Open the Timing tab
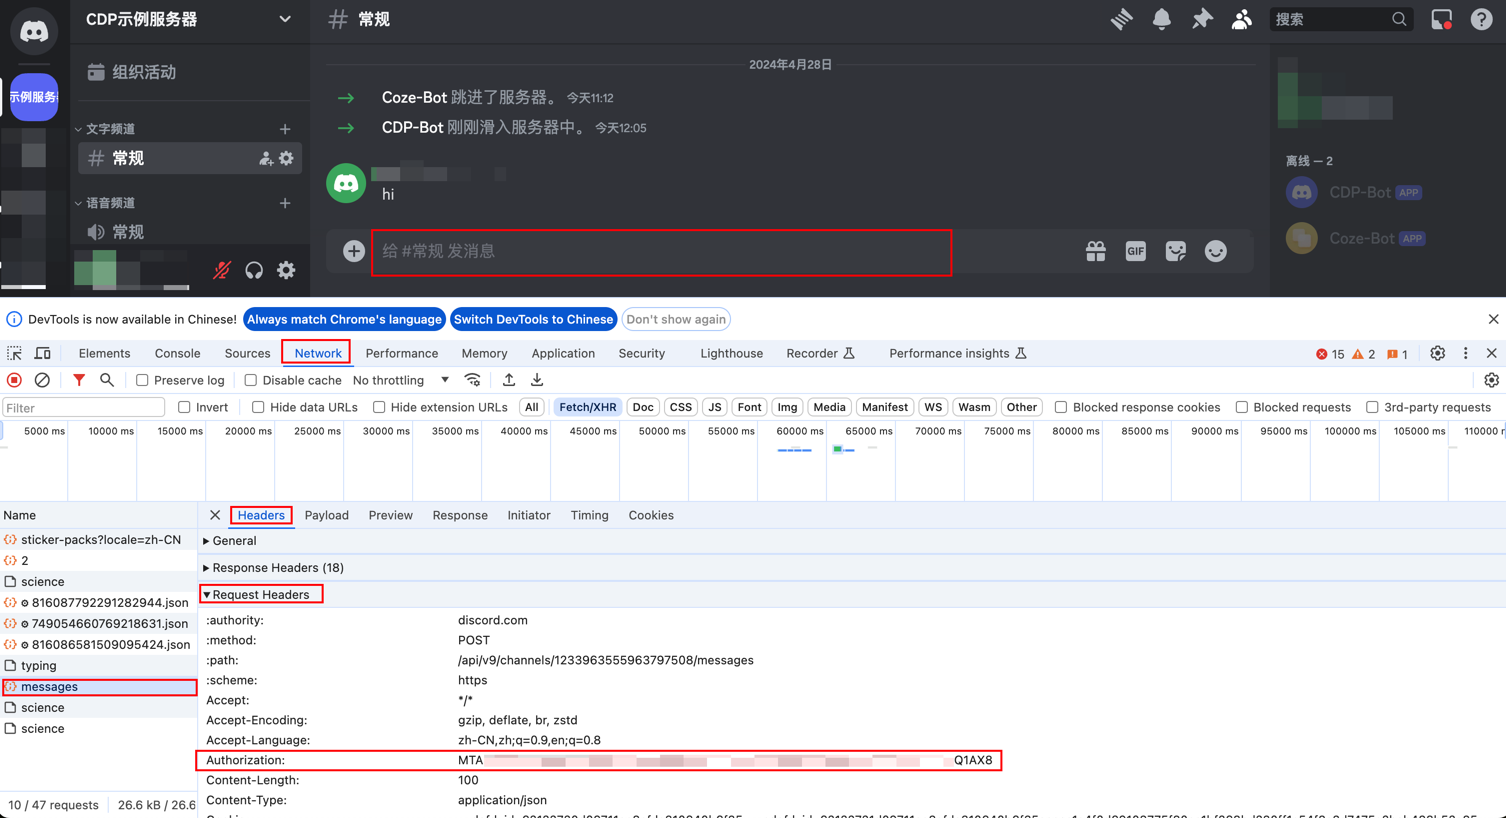 pos(589,515)
